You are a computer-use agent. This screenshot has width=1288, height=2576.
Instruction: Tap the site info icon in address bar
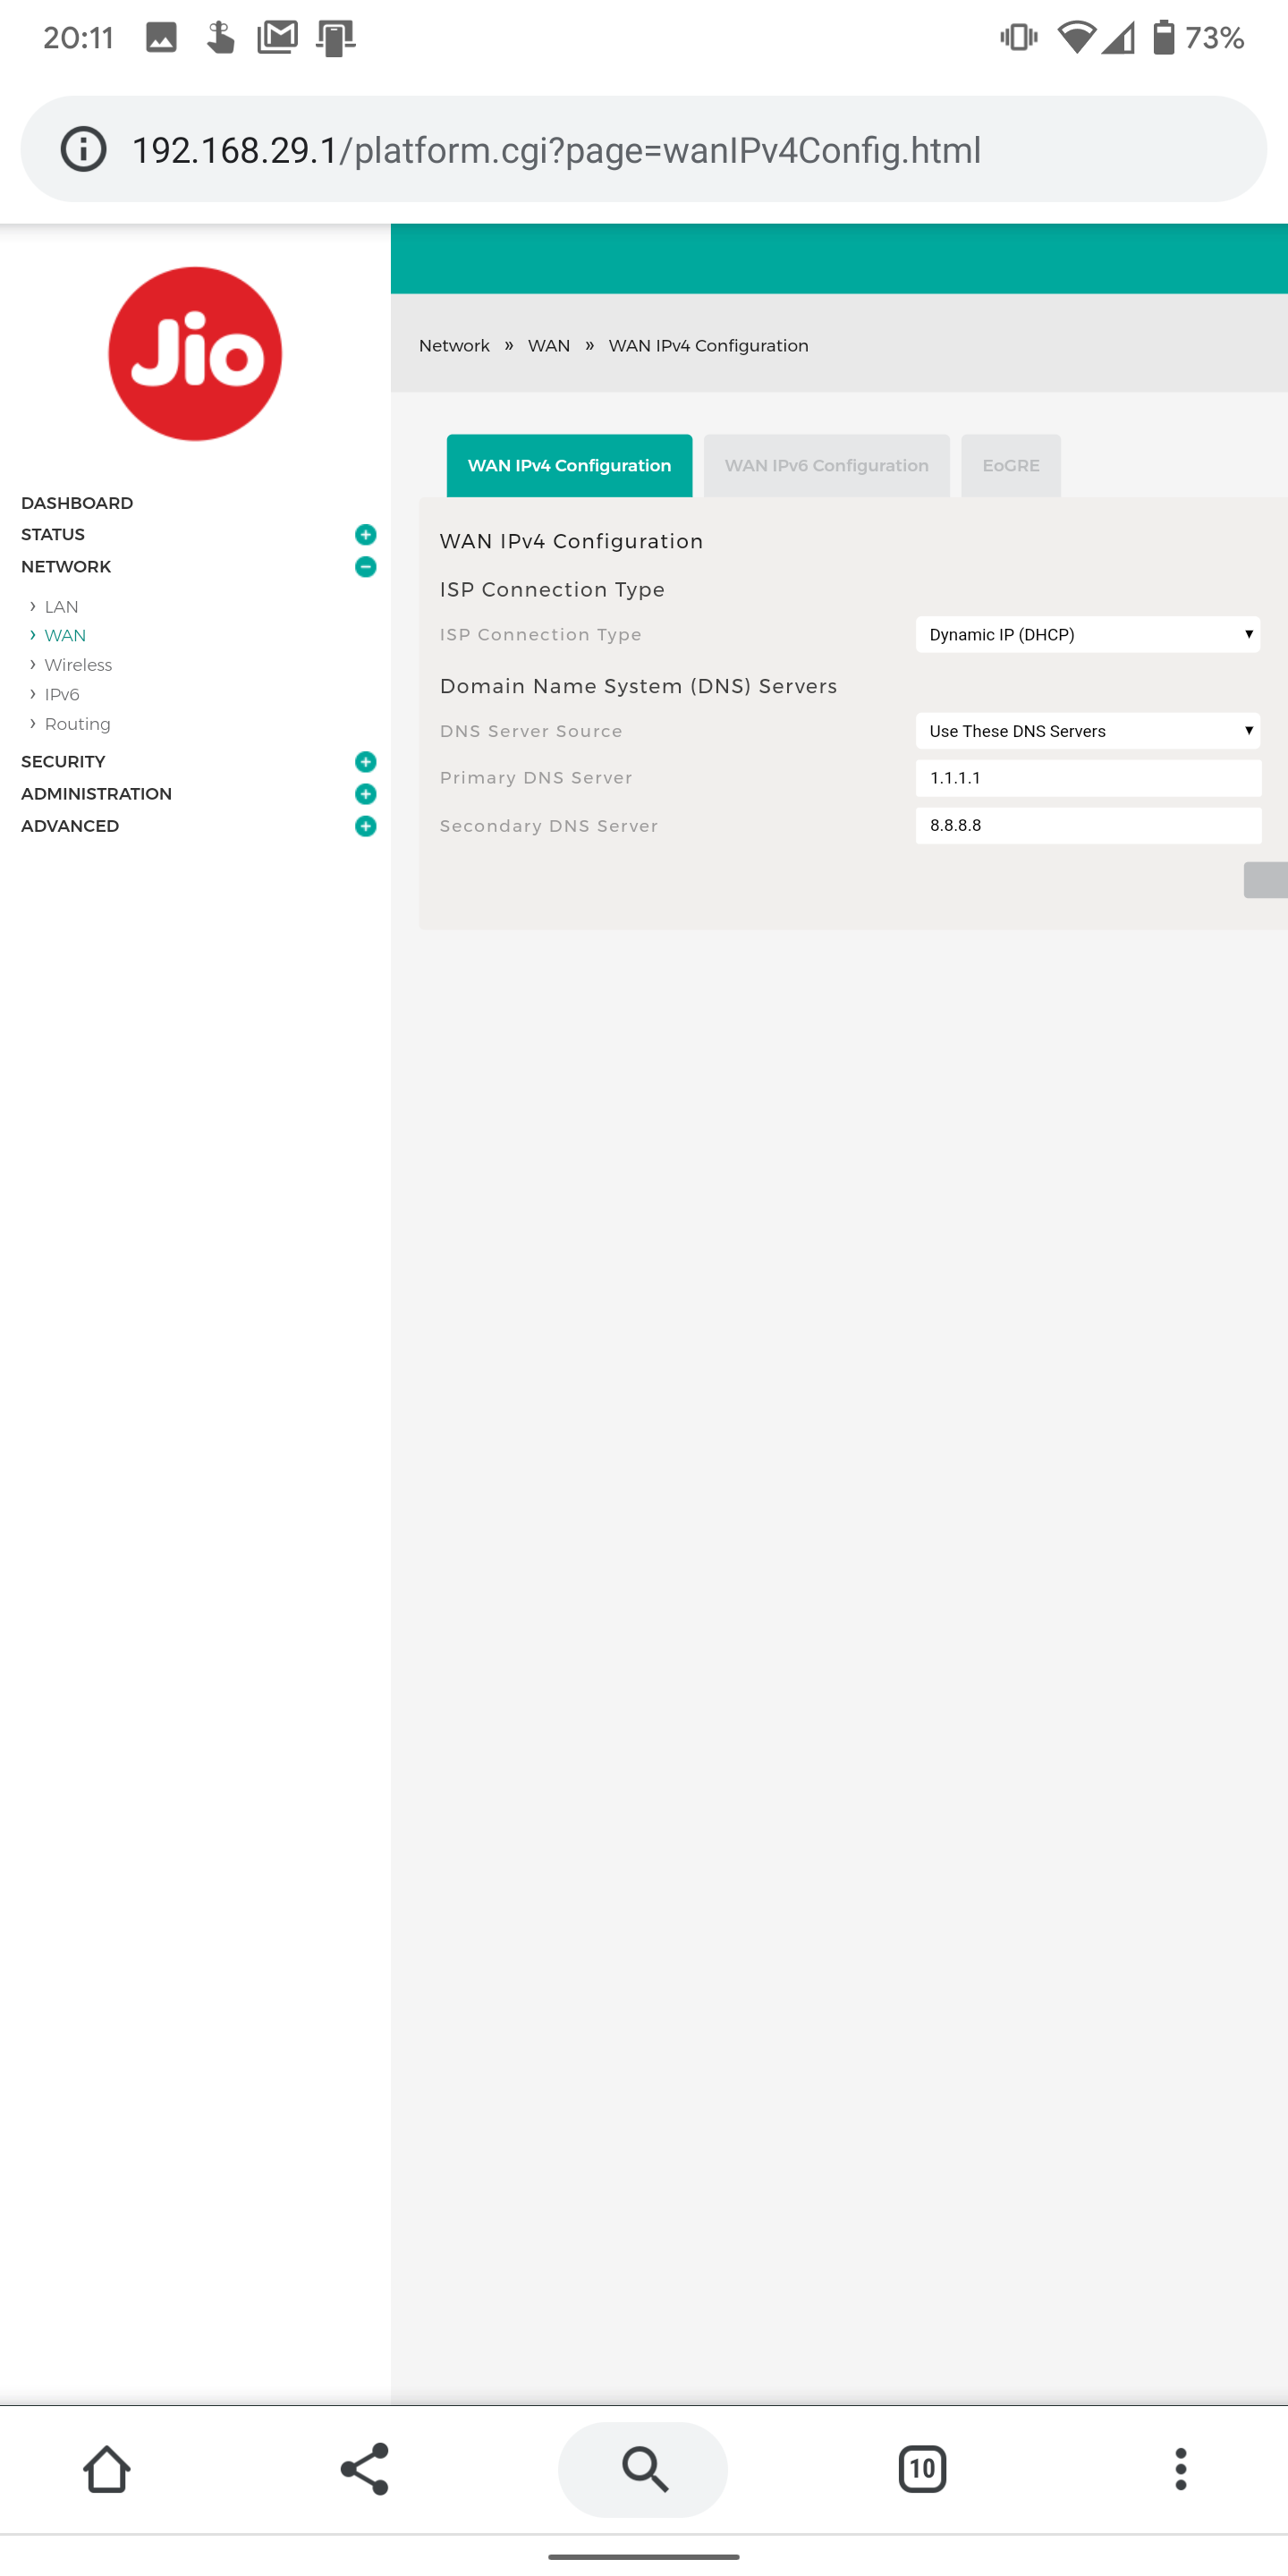84,150
